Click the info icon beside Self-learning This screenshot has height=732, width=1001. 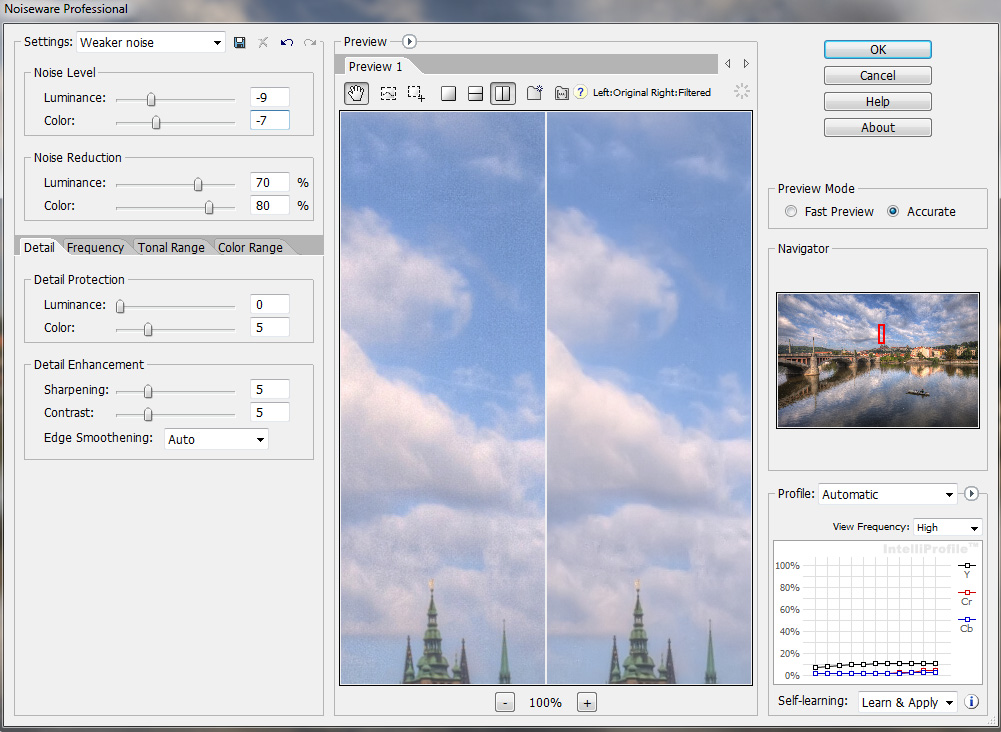pos(971,702)
